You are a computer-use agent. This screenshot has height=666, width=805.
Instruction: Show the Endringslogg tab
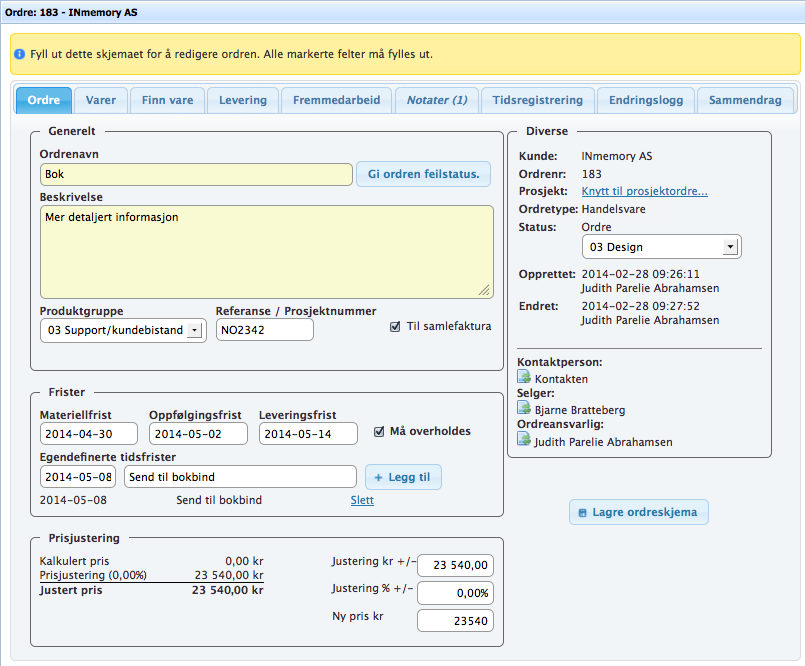point(646,100)
